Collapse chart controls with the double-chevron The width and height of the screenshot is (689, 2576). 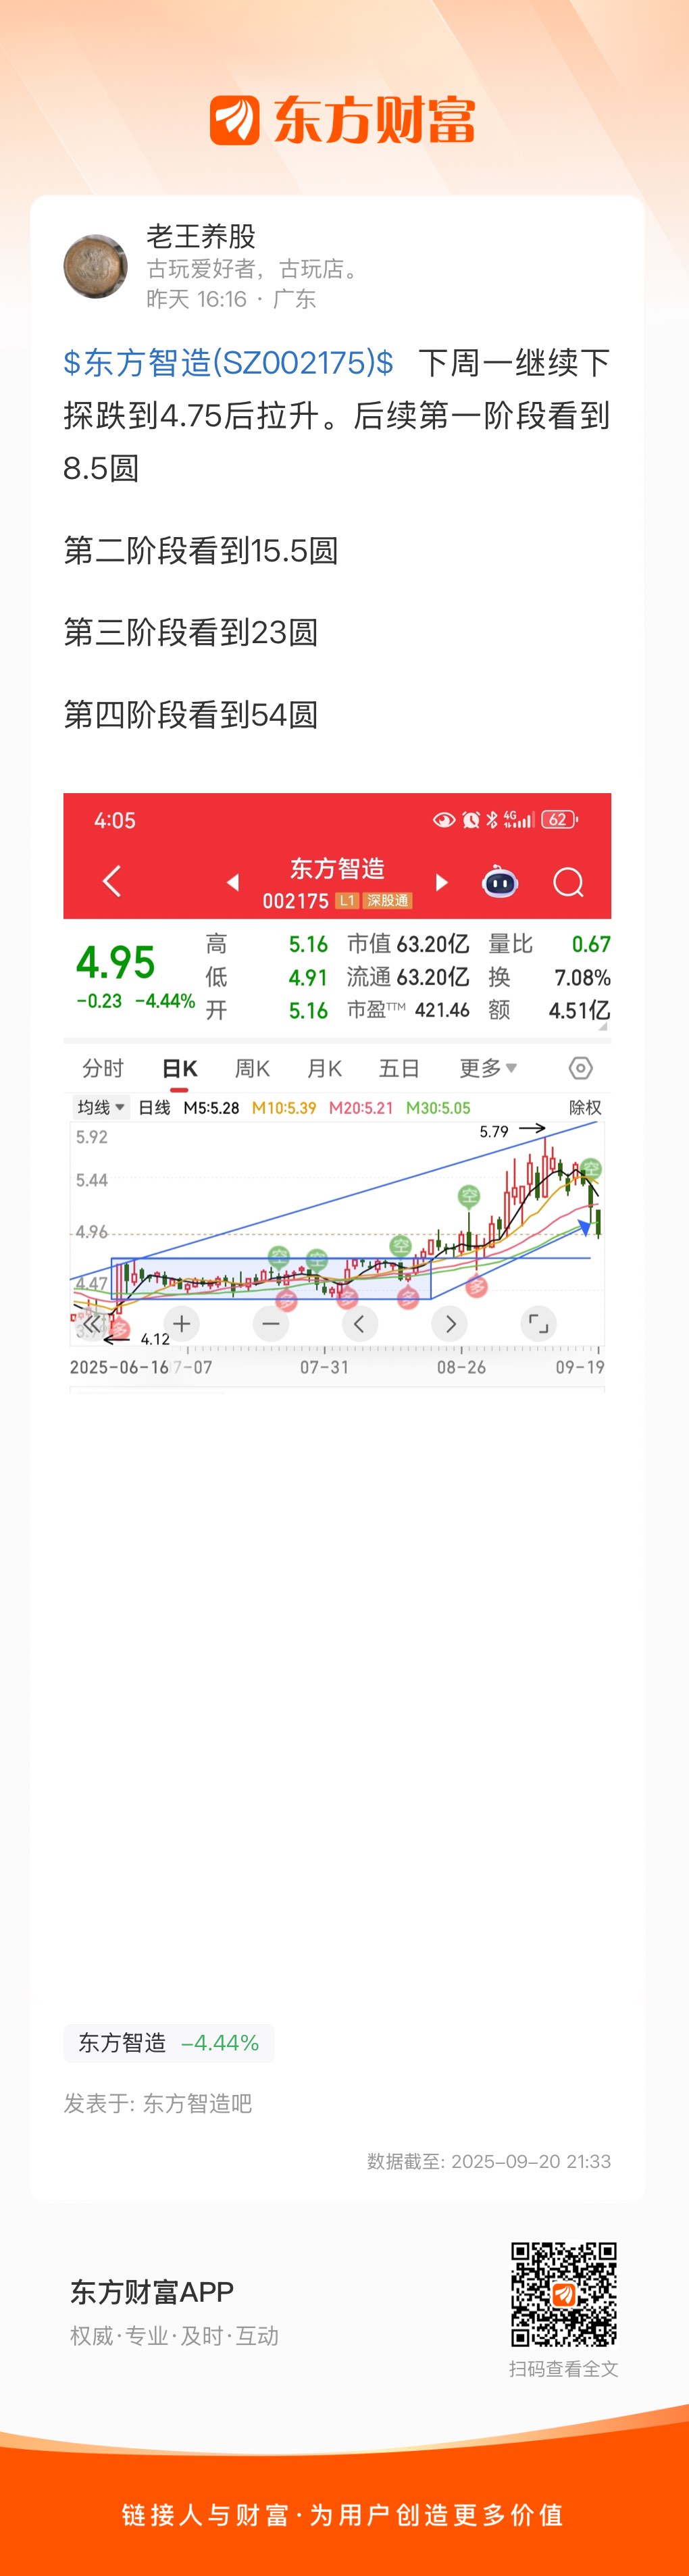pos(91,1324)
